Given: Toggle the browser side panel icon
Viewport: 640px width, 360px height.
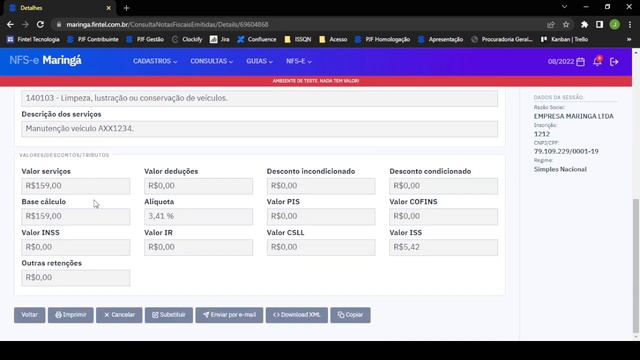Looking at the screenshot, I should [600, 24].
